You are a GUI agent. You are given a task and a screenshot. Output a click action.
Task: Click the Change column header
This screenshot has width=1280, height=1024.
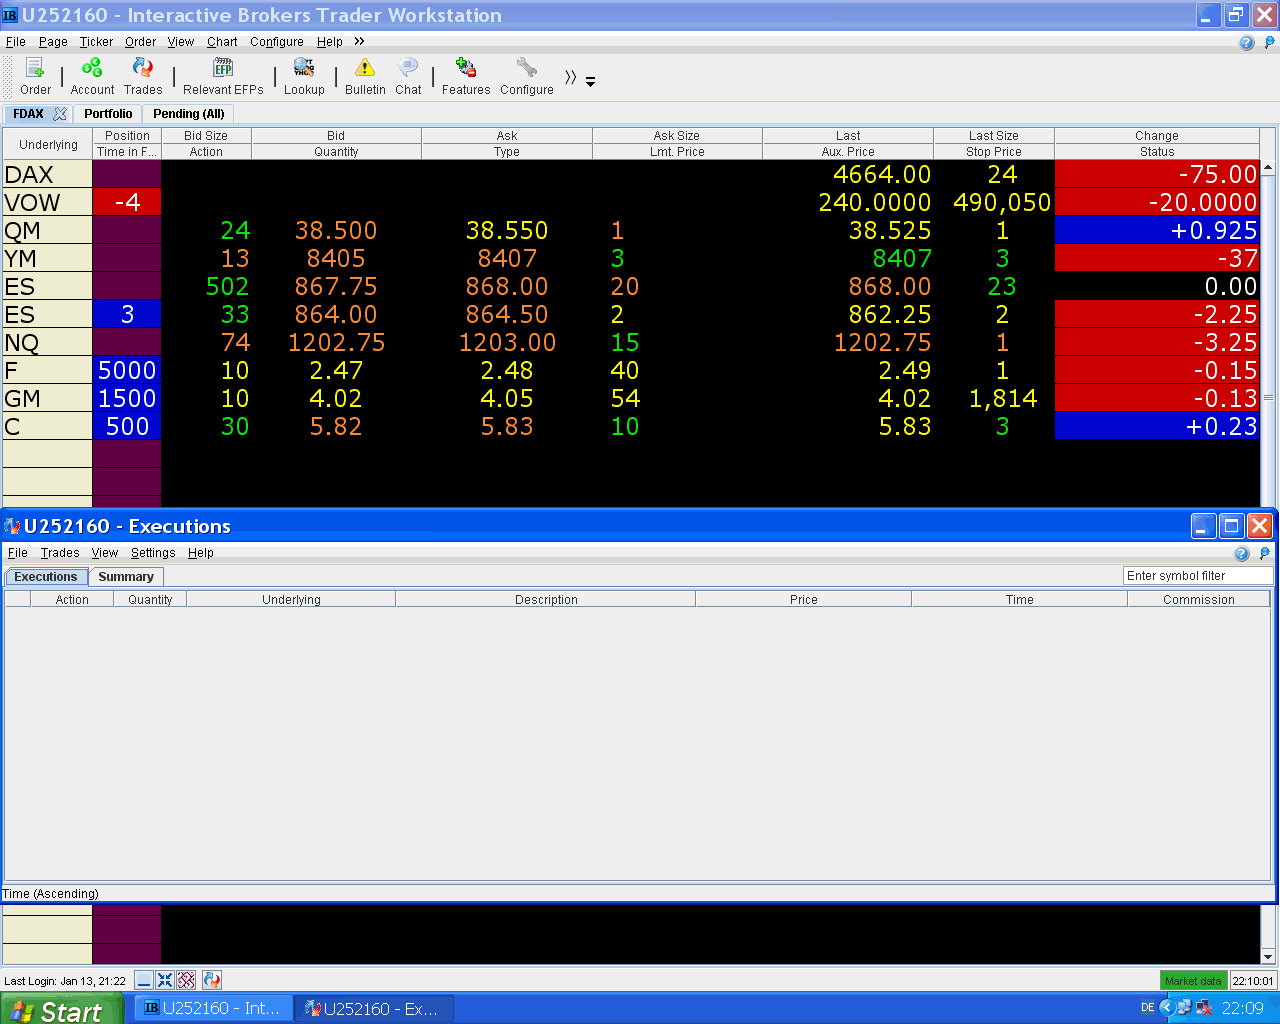click(1157, 136)
